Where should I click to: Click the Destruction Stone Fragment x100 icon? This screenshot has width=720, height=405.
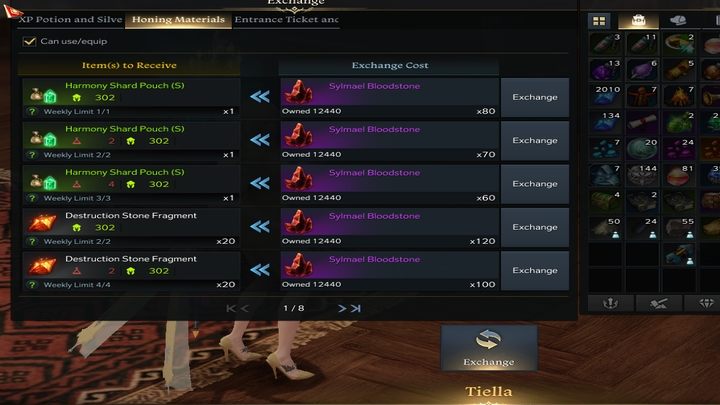tap(42, 266)
